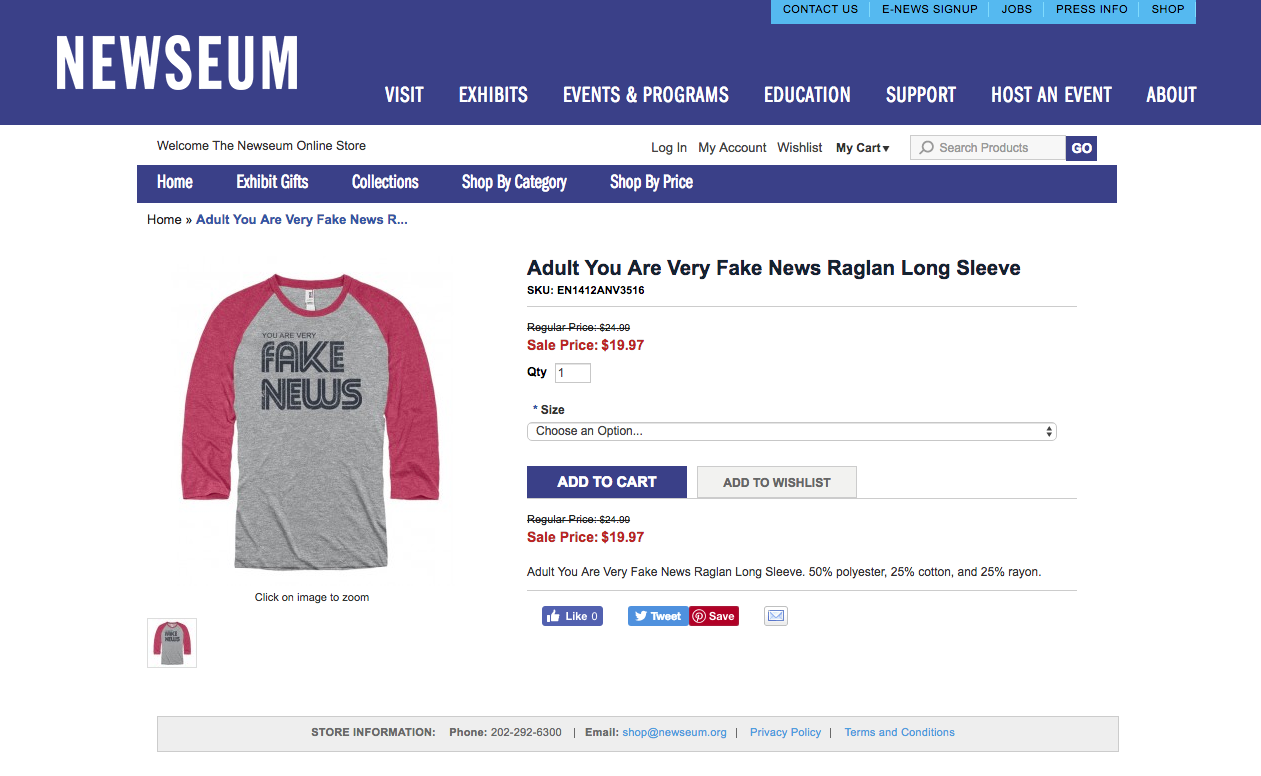Click the Twitter Tweet button
The height and width of the screenshot is (776, 1261).
pos(658,616)
